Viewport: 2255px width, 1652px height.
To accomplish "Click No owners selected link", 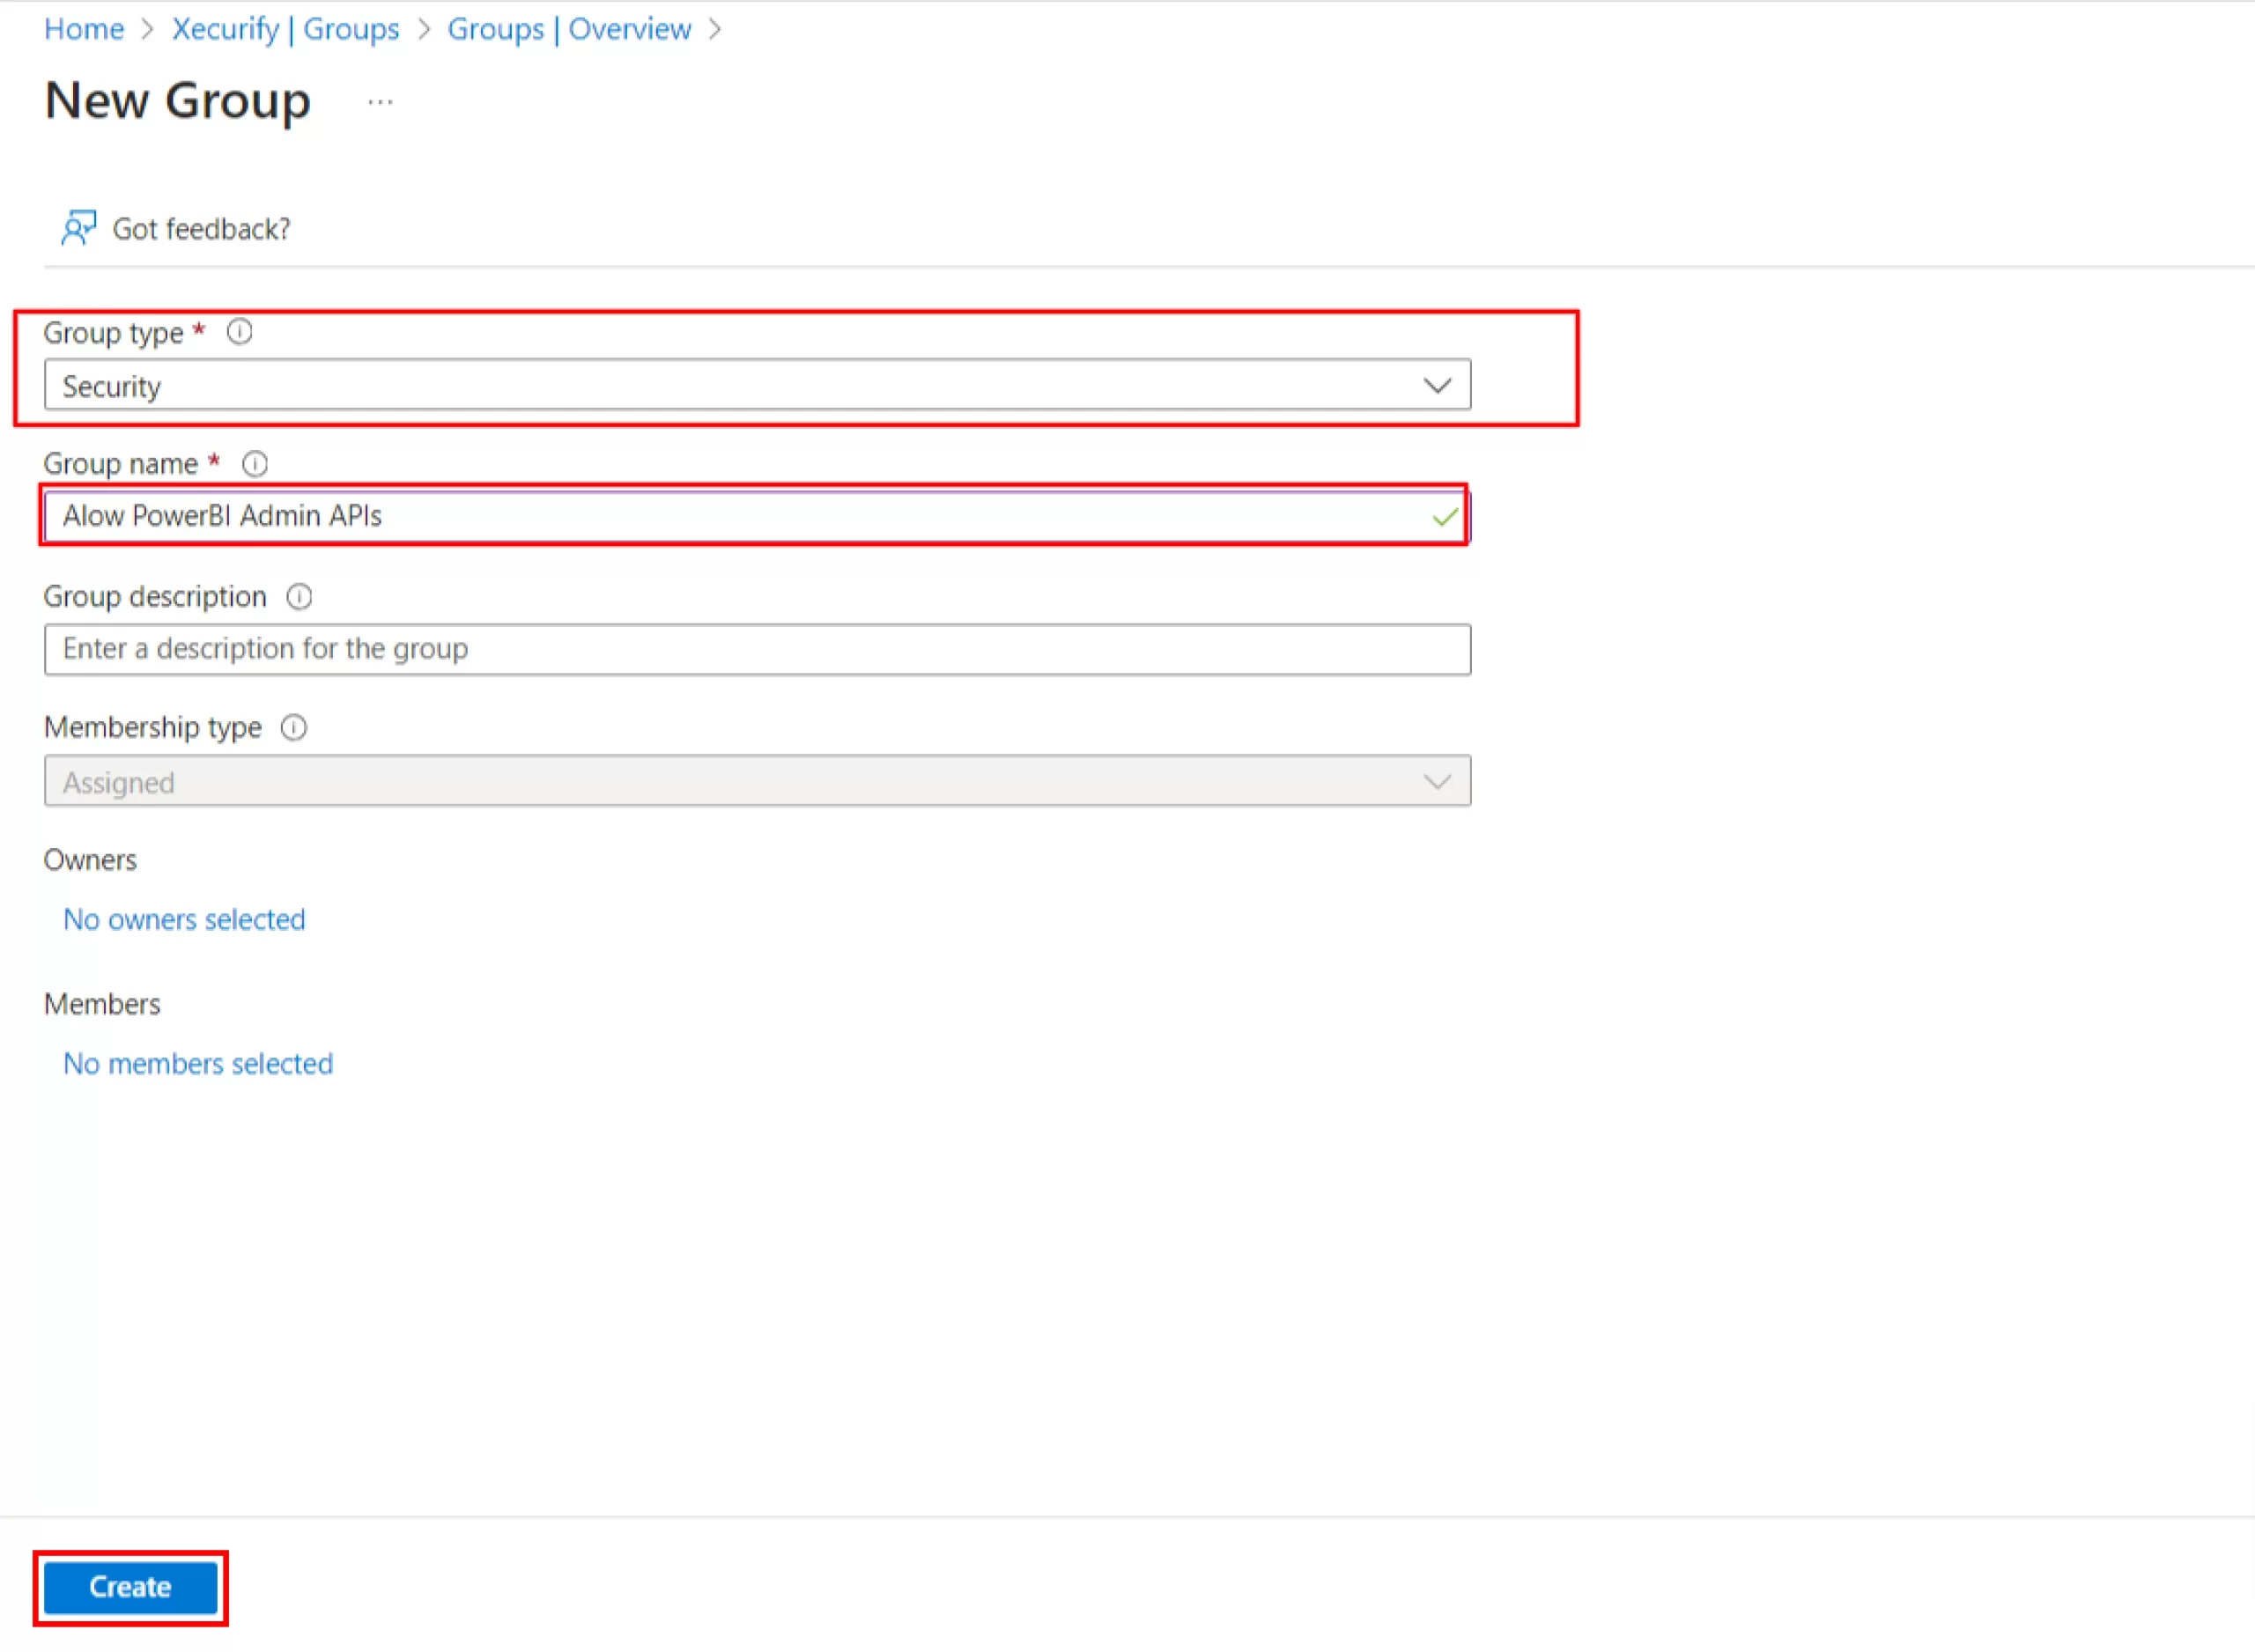I will click(182, 917).
